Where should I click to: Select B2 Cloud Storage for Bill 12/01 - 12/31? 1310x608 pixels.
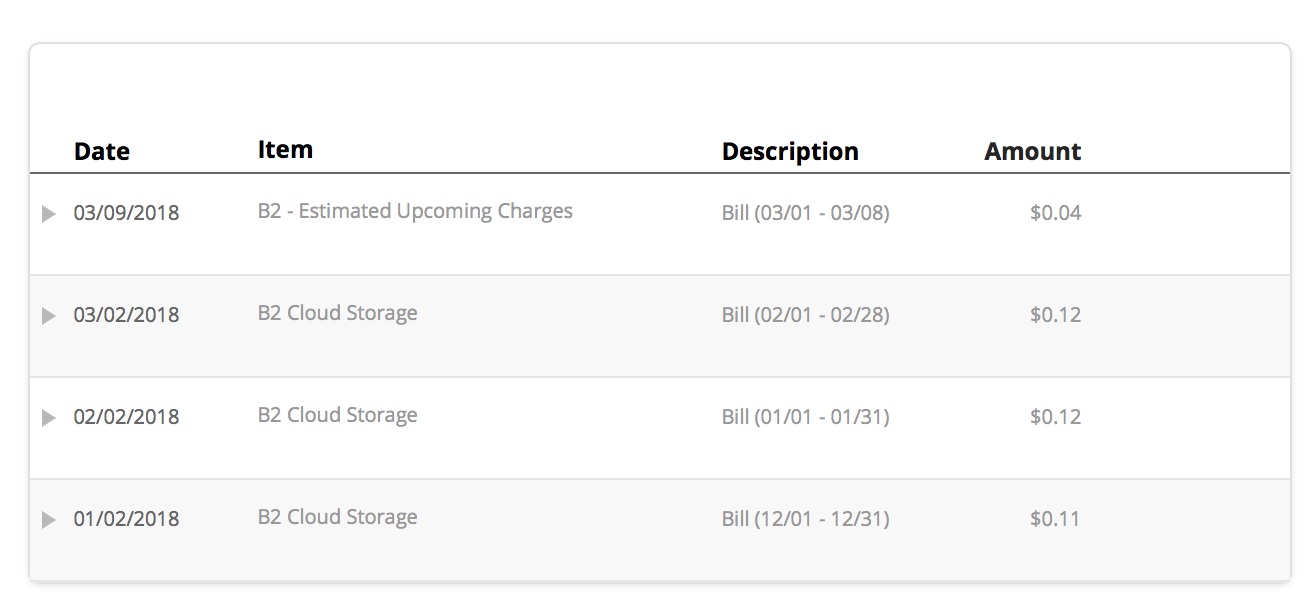(x=337, y=517)
